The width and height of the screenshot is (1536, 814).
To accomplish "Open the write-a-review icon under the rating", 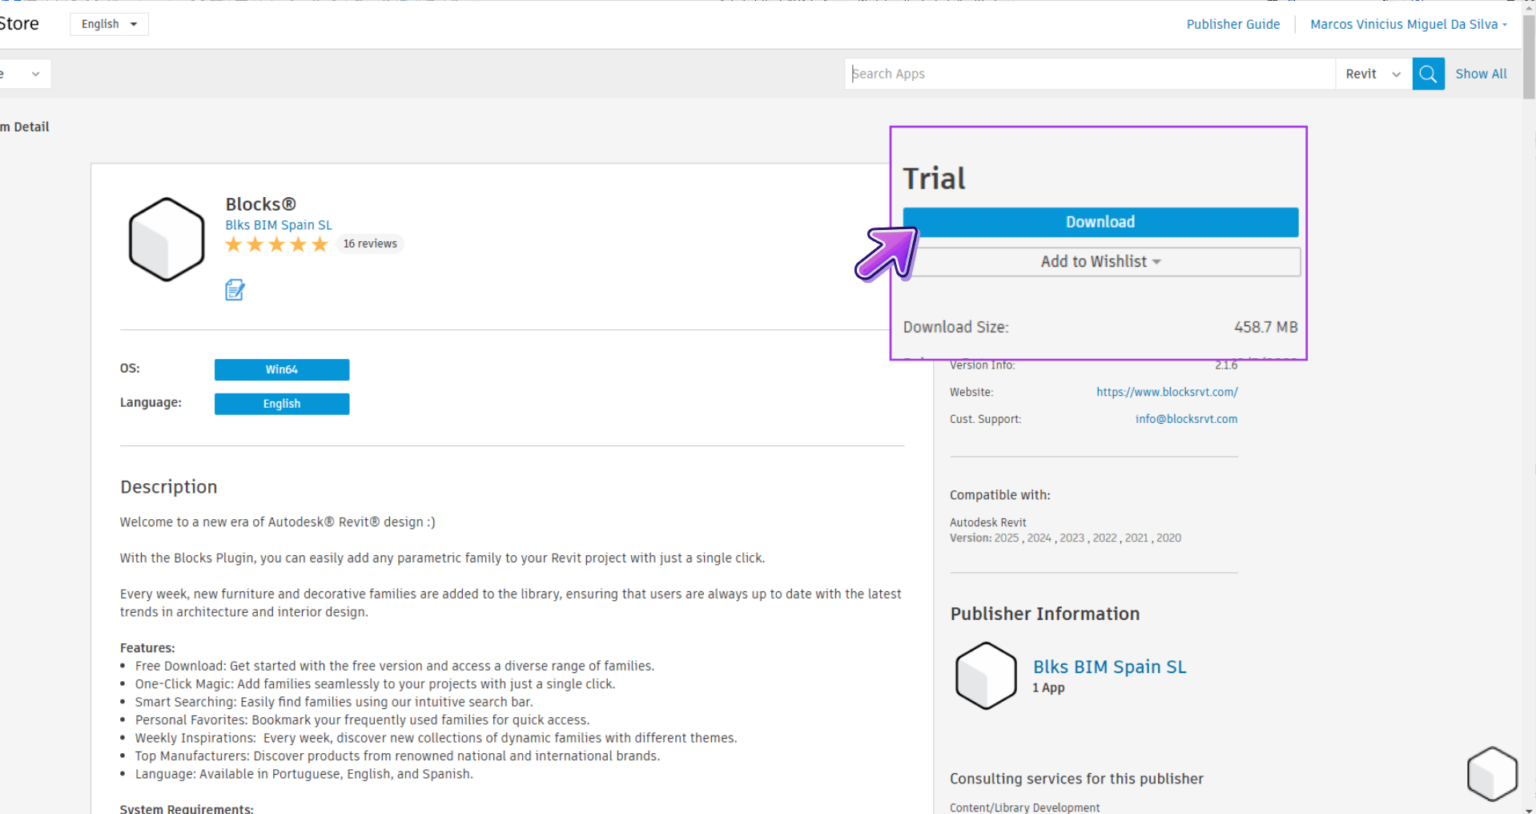I will tap(234, 289).
